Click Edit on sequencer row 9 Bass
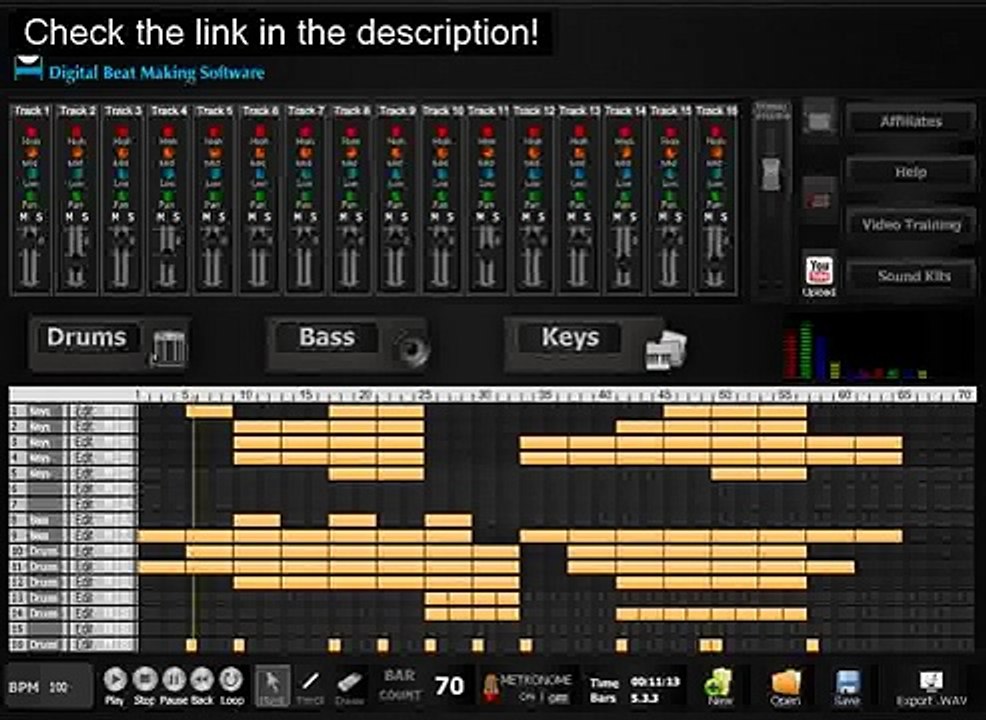 [x=102, y=536]
